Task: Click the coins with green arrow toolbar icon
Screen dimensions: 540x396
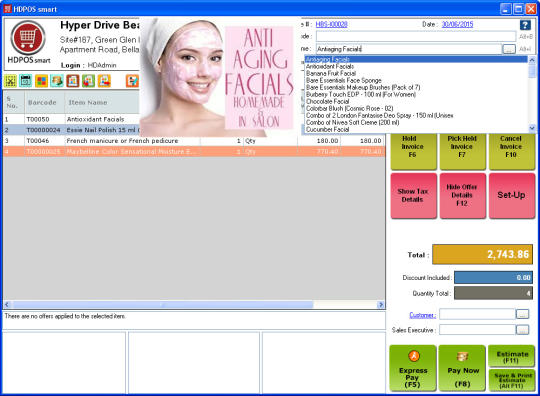Action: [57, 81]
